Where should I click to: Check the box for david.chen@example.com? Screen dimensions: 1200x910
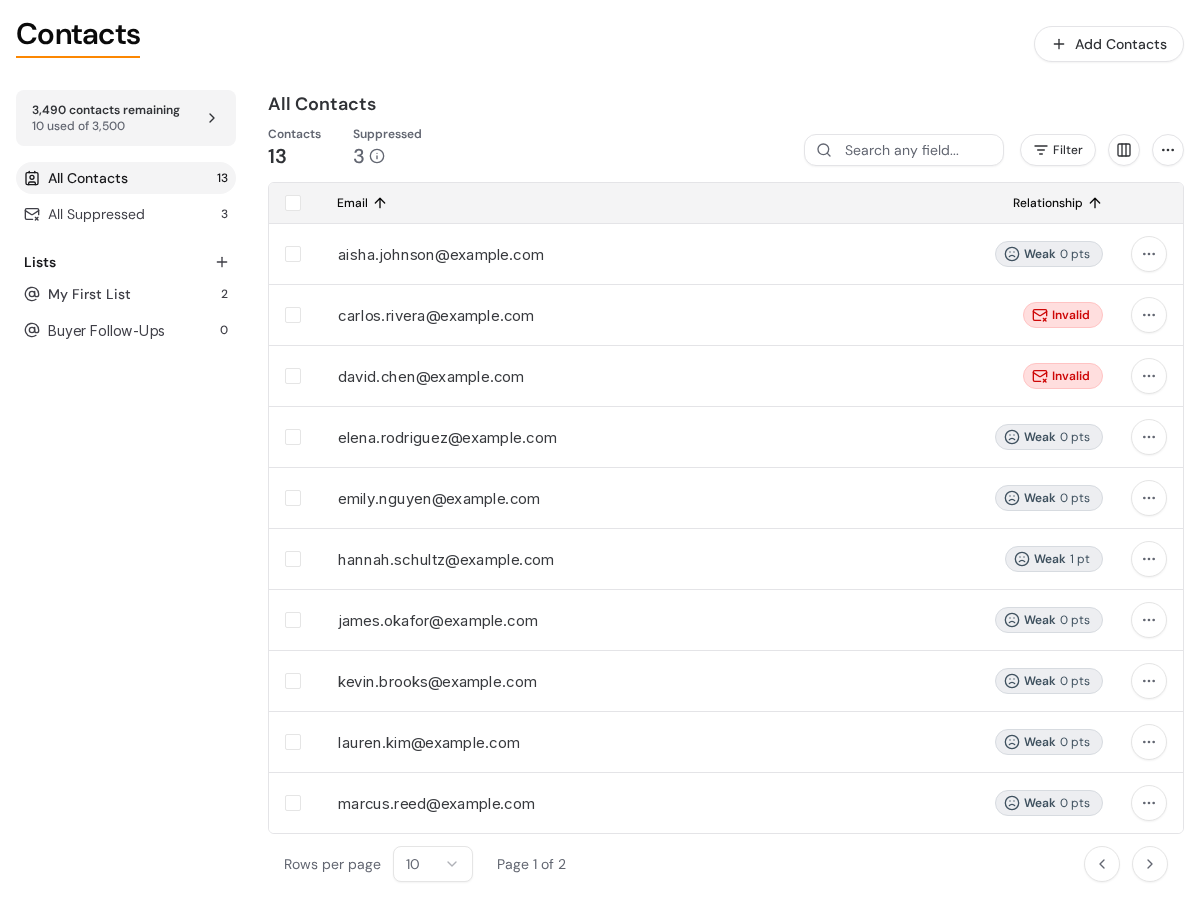[x=293, y=376]
